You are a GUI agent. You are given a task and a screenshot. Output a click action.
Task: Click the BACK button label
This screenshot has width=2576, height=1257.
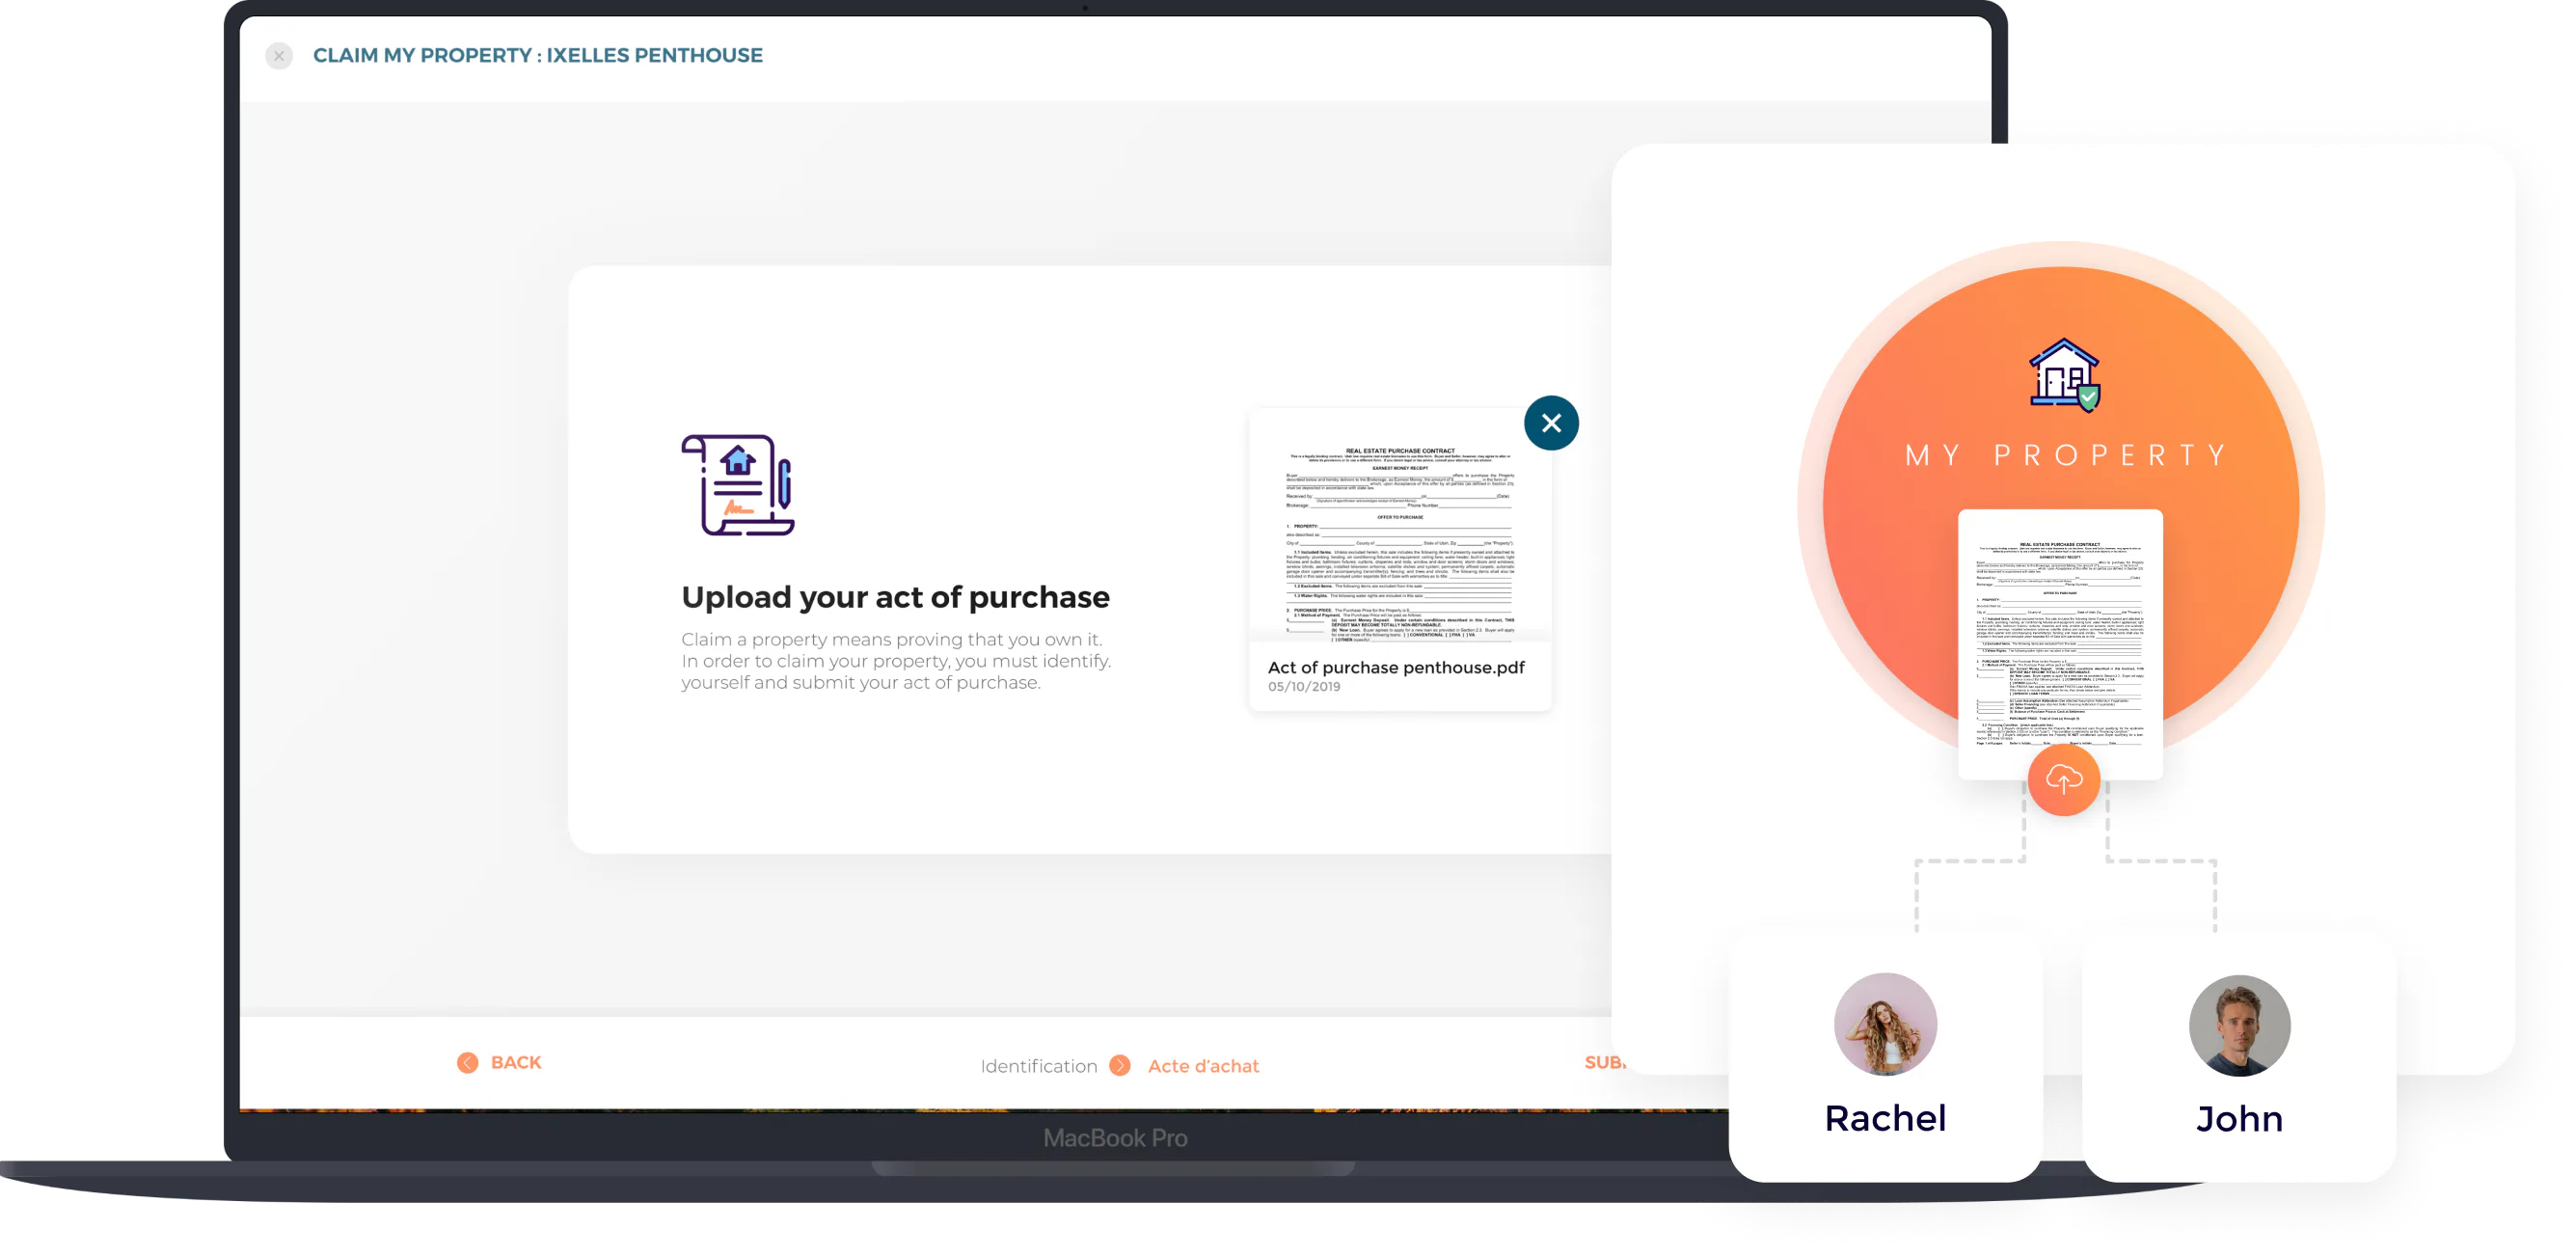(516, 1063)
